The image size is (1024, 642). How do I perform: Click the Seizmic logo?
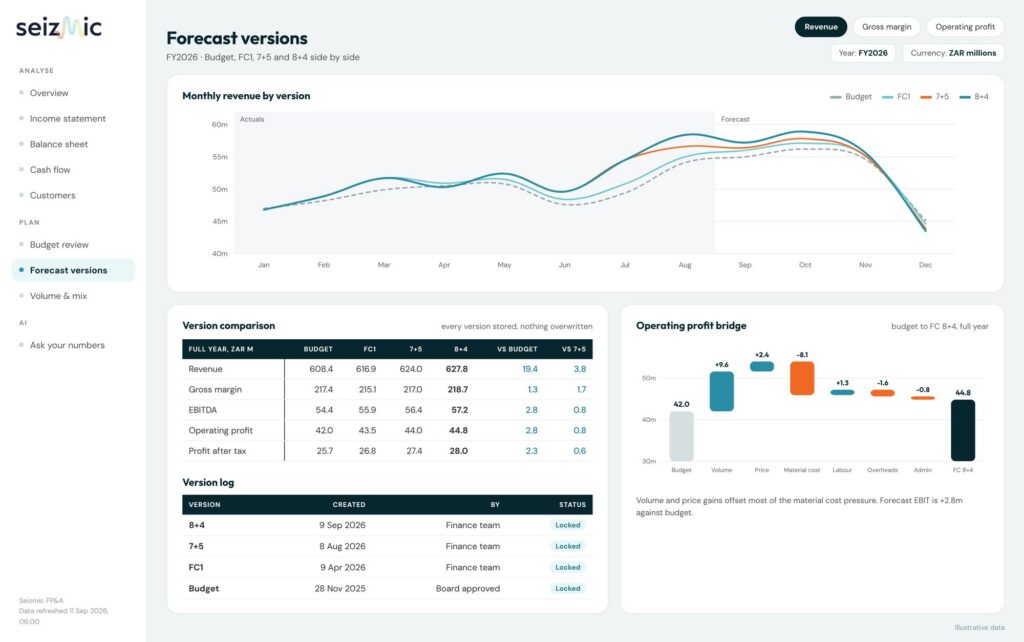(59, 27)
